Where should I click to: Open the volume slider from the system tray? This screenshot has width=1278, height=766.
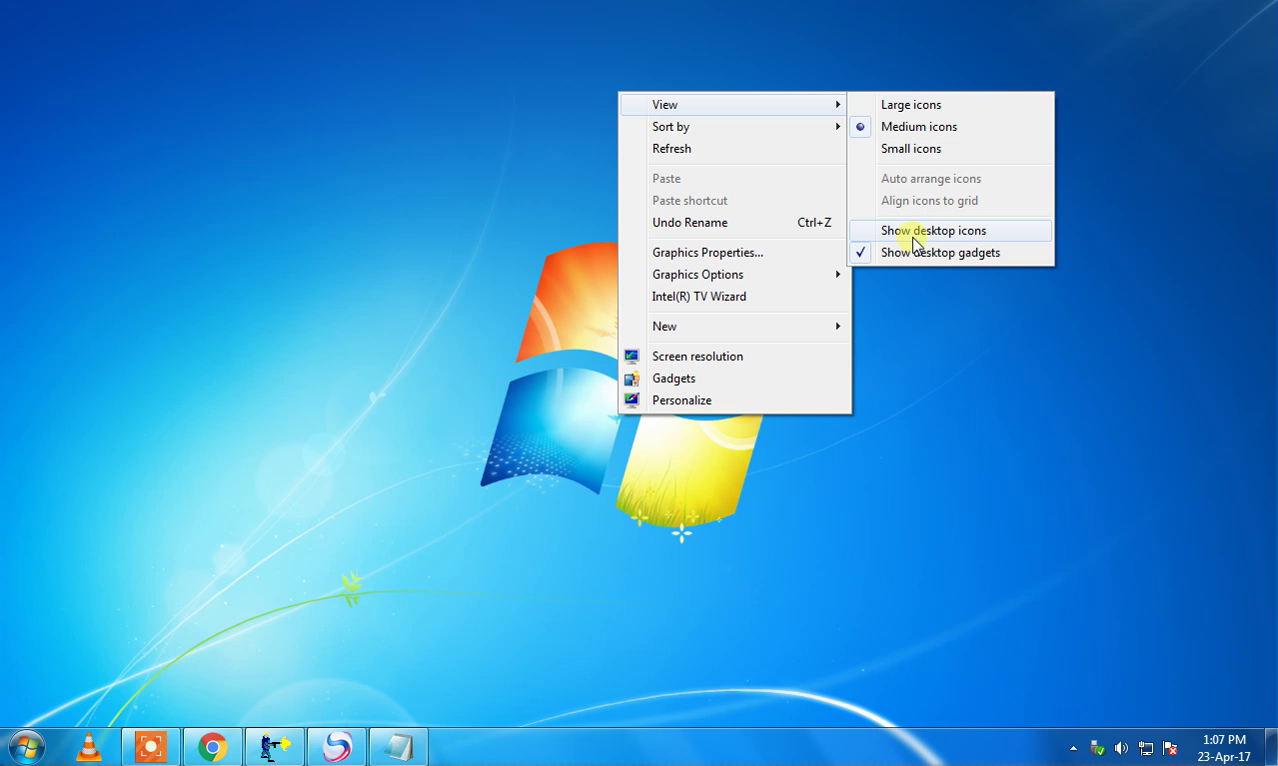(x=1122, y=747)
